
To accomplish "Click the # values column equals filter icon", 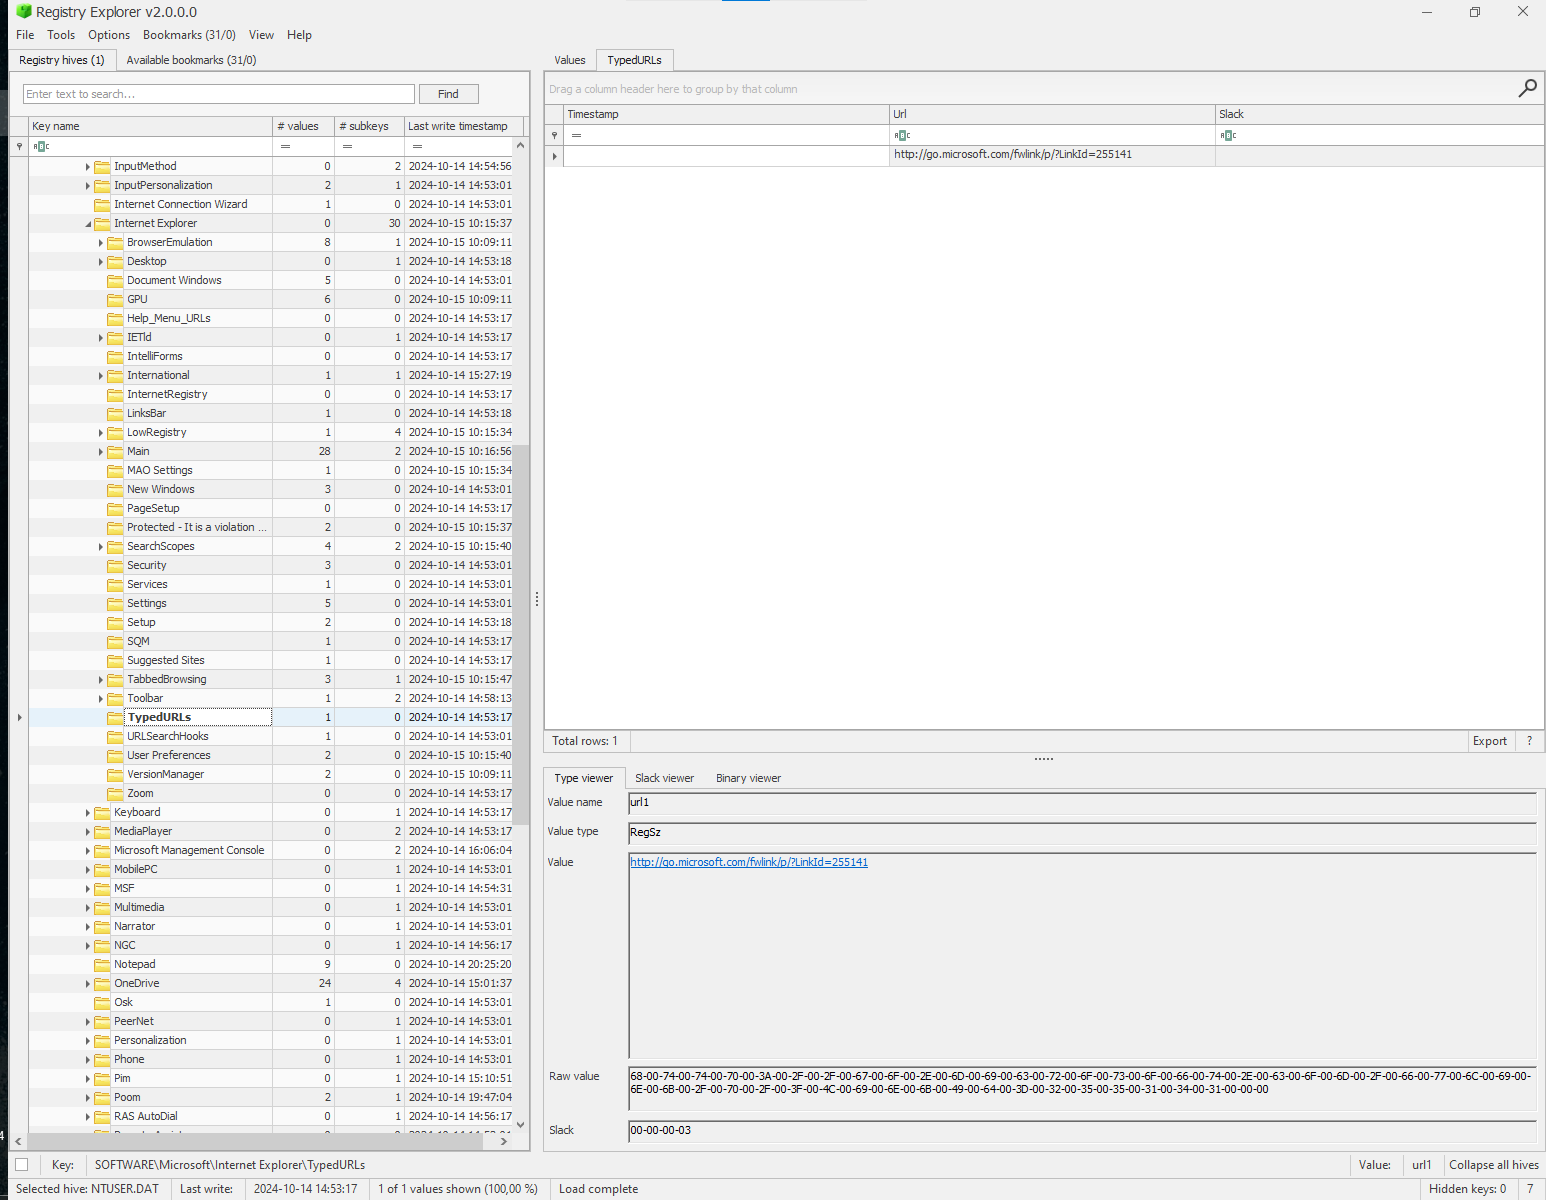I will click(285, 146).
